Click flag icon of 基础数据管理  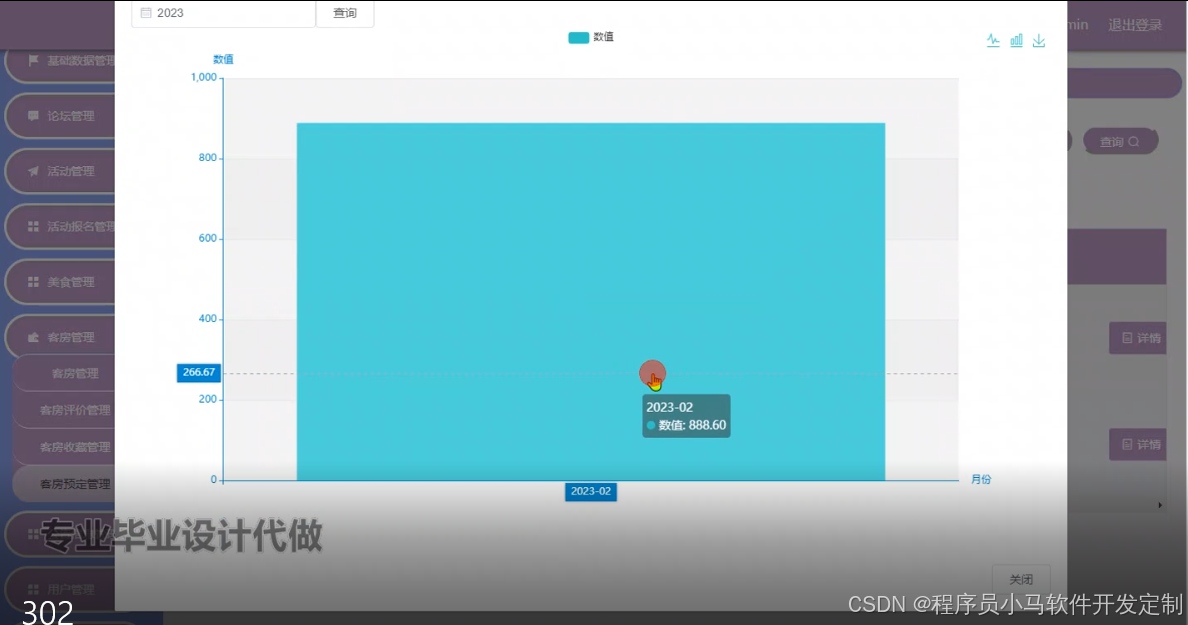pyautogui.click(x=33, y=61)
